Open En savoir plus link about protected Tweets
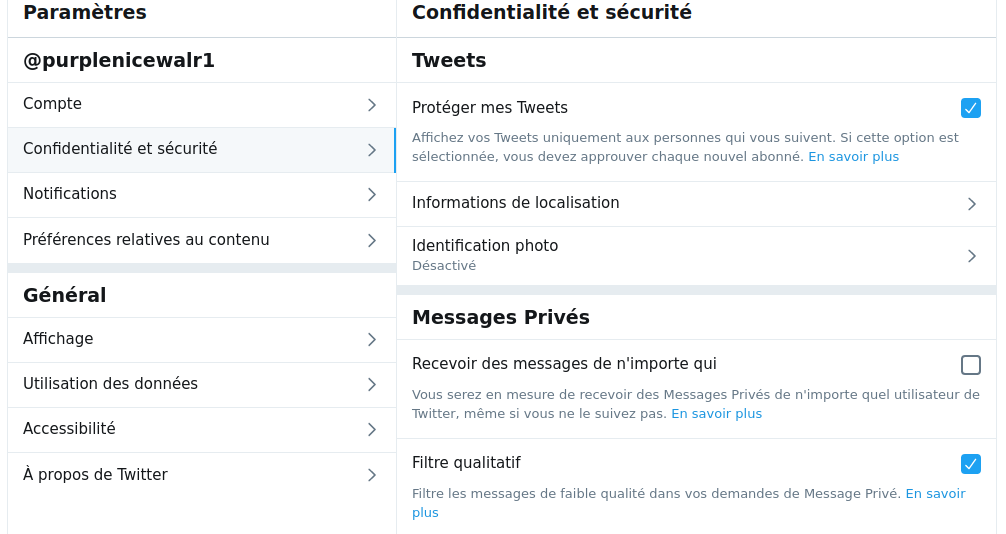 [x=853, y=157]
